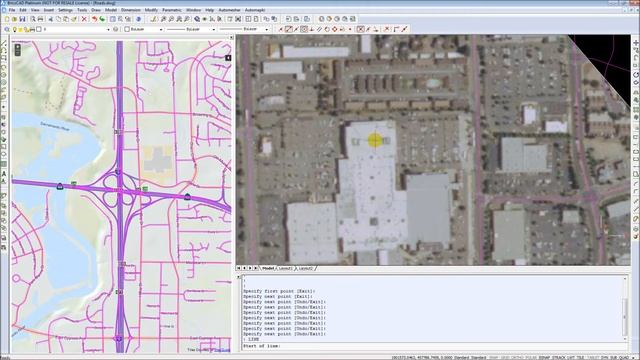The height and width of the screenshot is (360, 640).
Task: Click the Print icon
Action: [x=40, y=19]
